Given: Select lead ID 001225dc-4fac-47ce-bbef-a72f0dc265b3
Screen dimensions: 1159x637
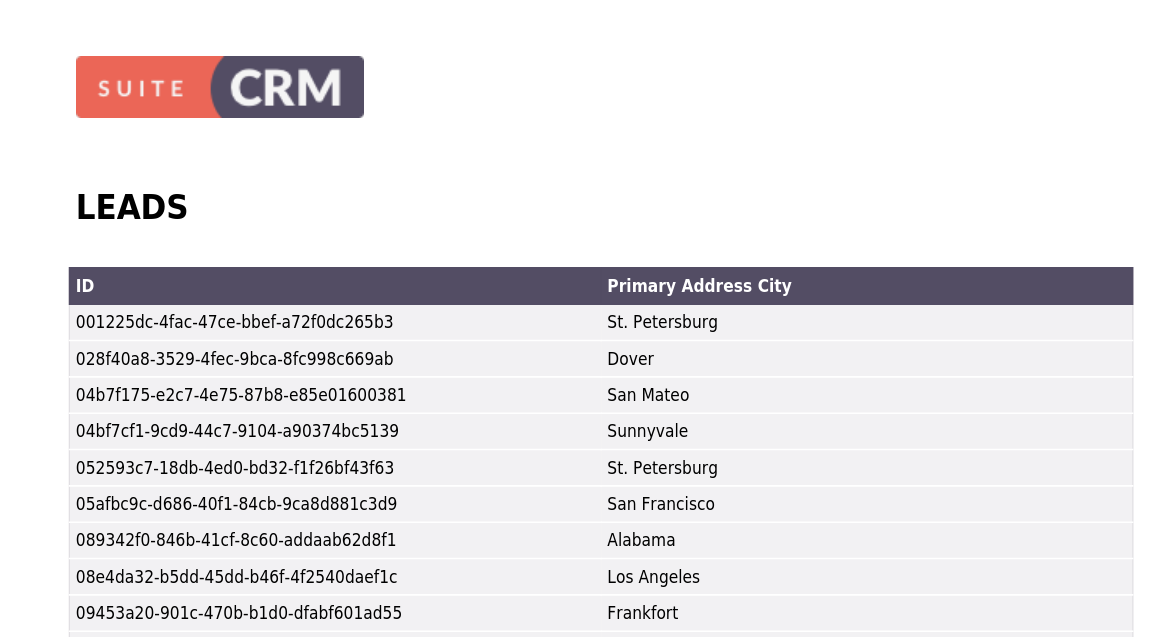Looking at the screenshot, I should [x=235, y=322].
